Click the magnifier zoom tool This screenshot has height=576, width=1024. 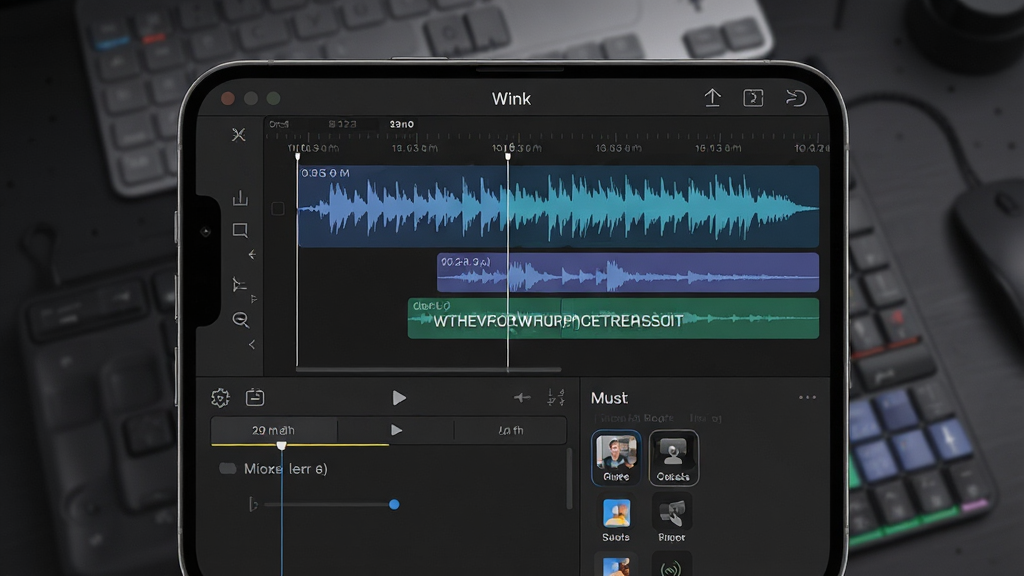pos(240,319)
